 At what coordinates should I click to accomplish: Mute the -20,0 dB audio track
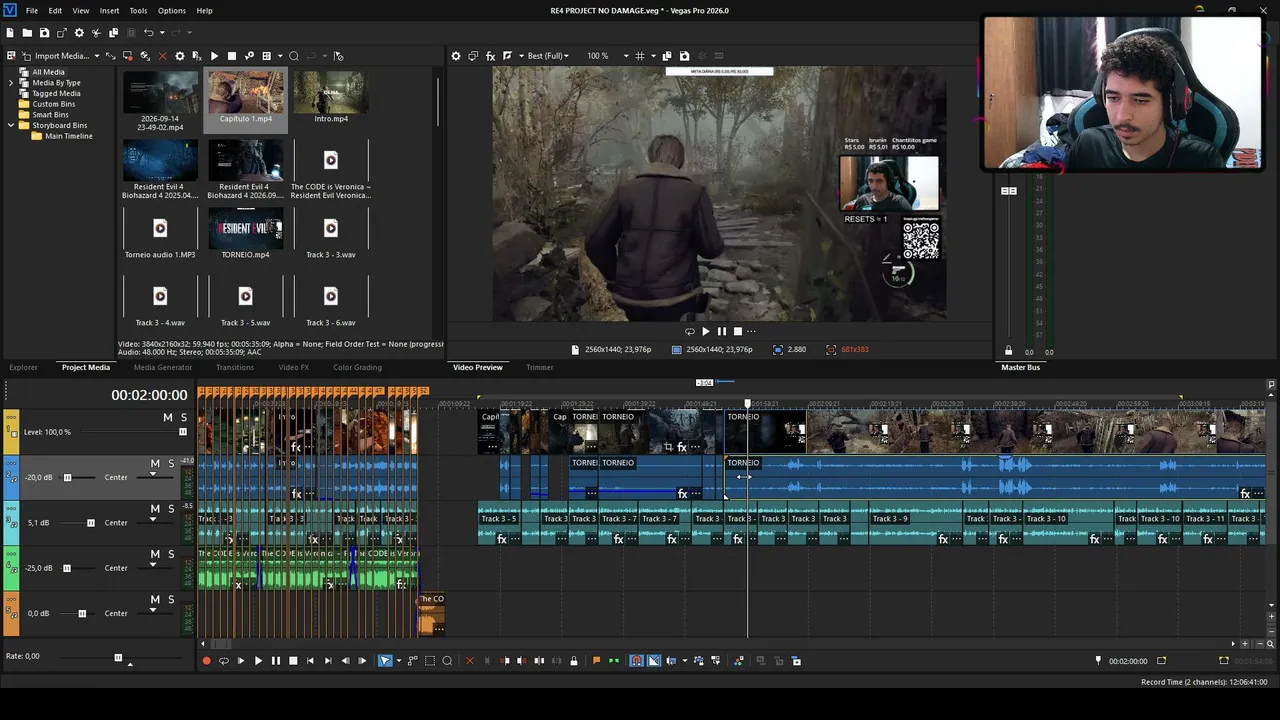[155, 464]
